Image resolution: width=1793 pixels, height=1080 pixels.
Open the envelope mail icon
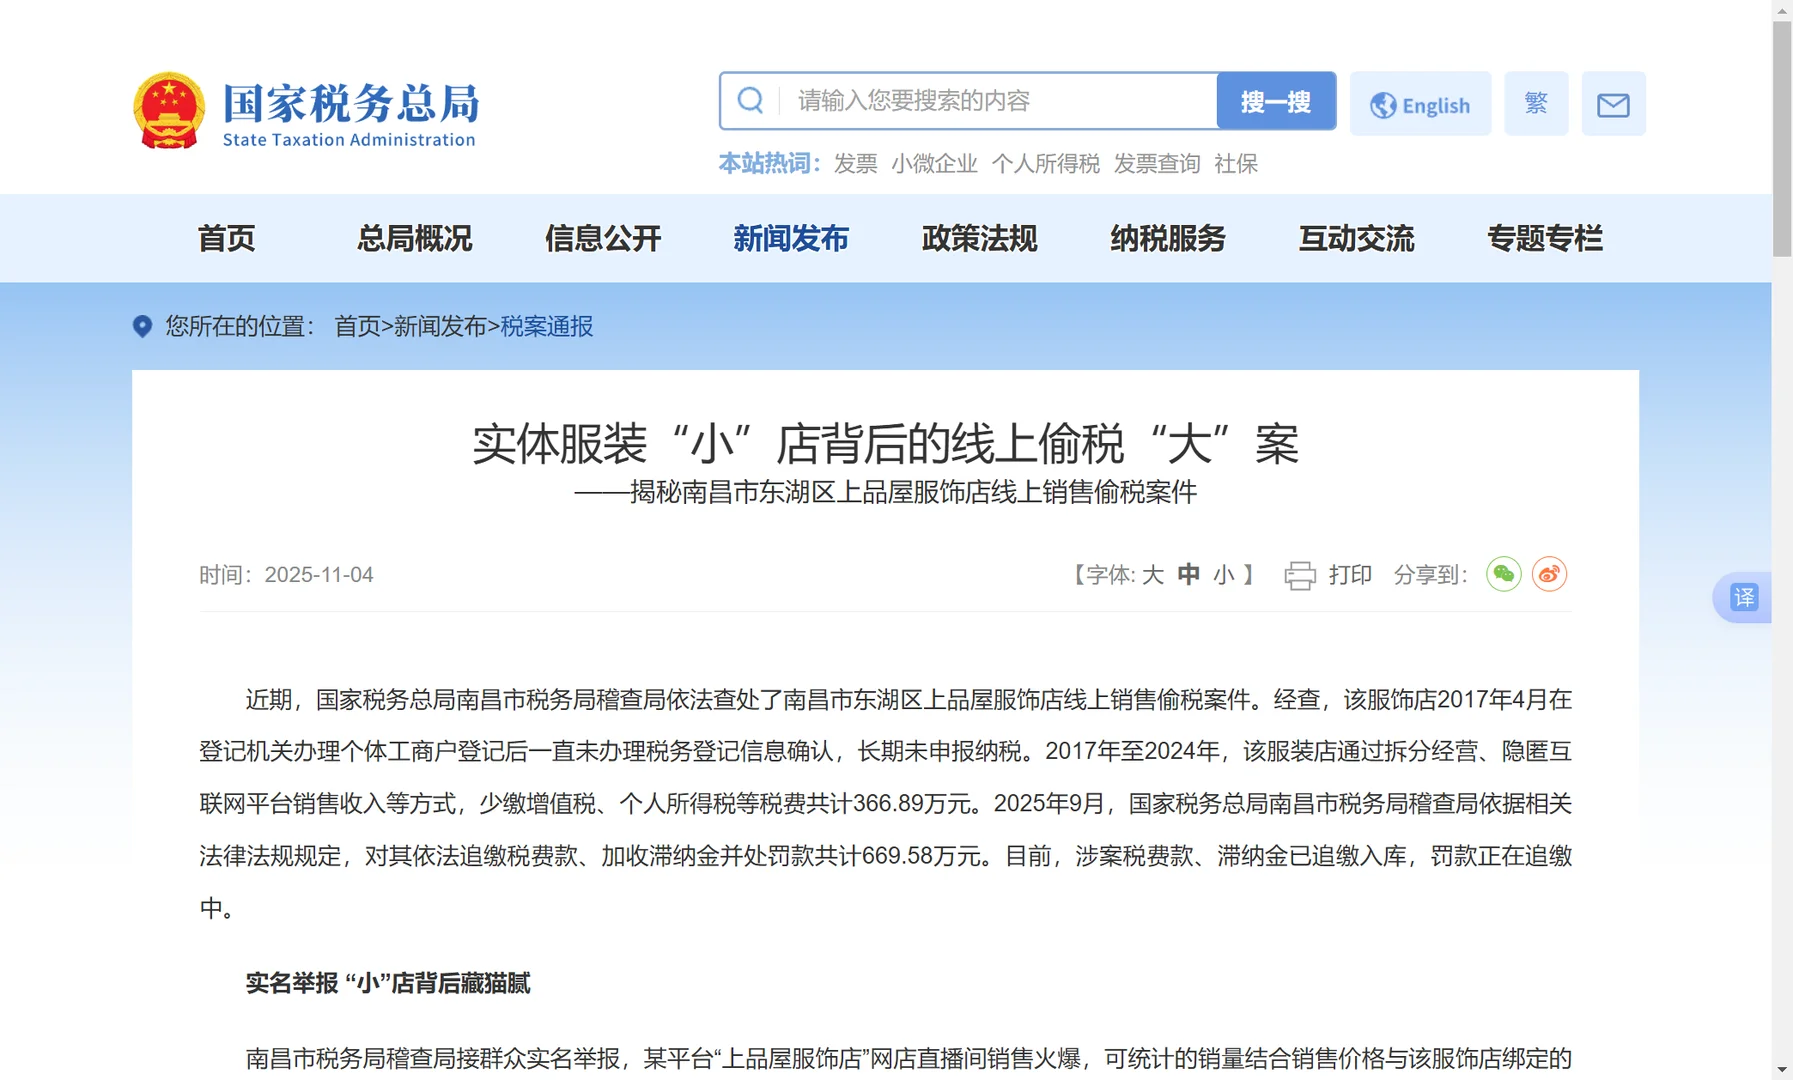point(1613,103)
